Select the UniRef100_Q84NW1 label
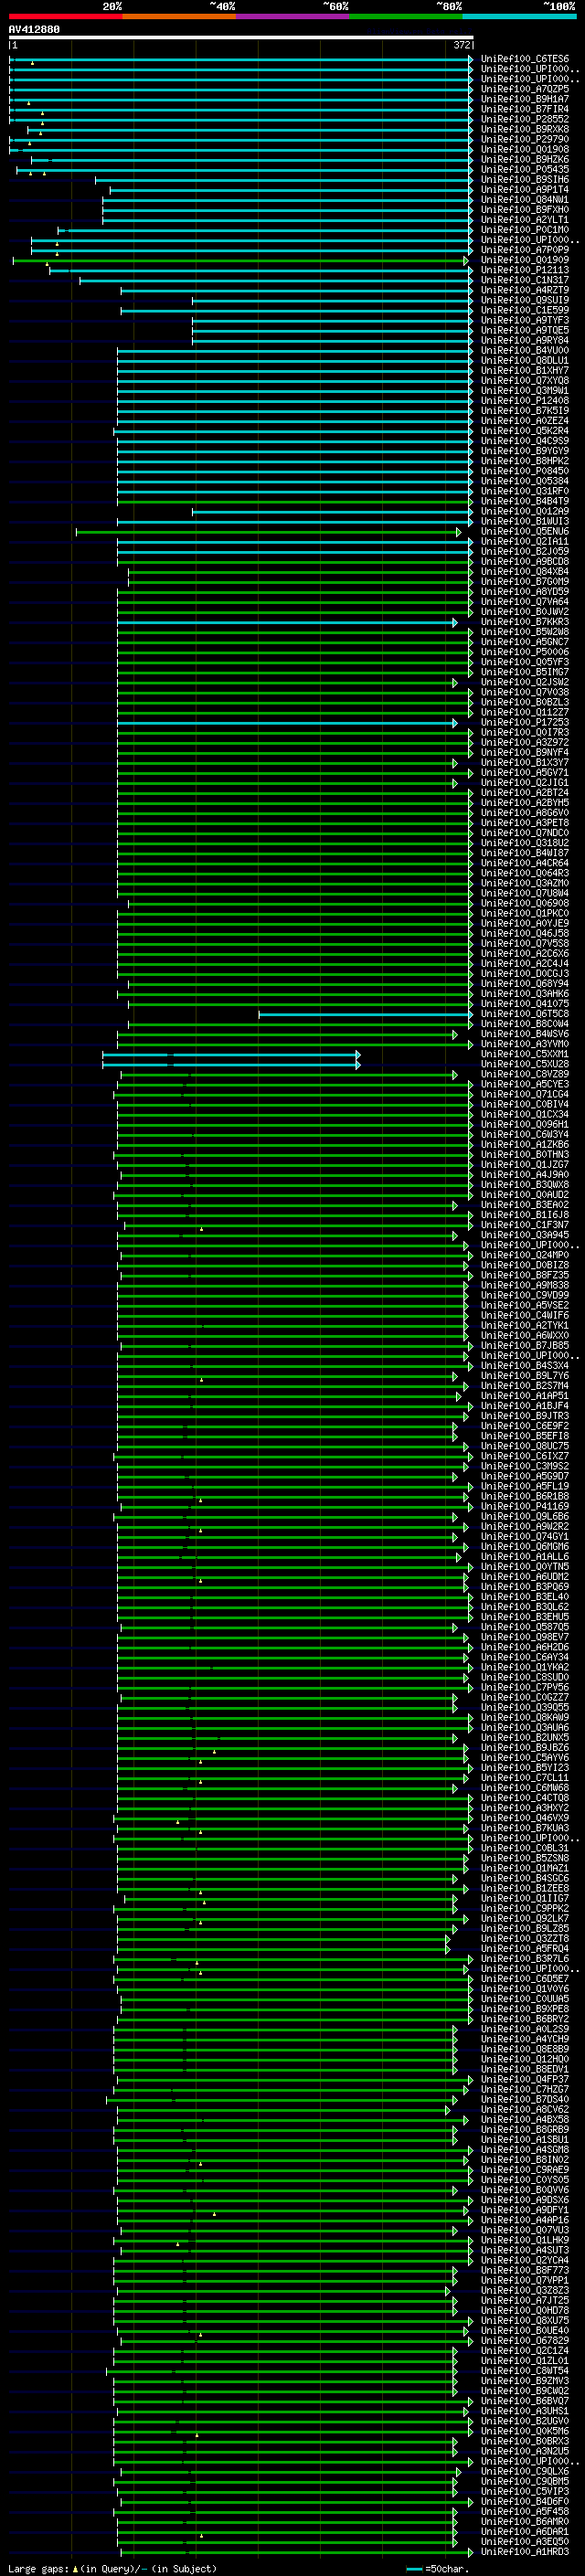The height and width of the screenshot is (2576, 585). coord(525,200)
